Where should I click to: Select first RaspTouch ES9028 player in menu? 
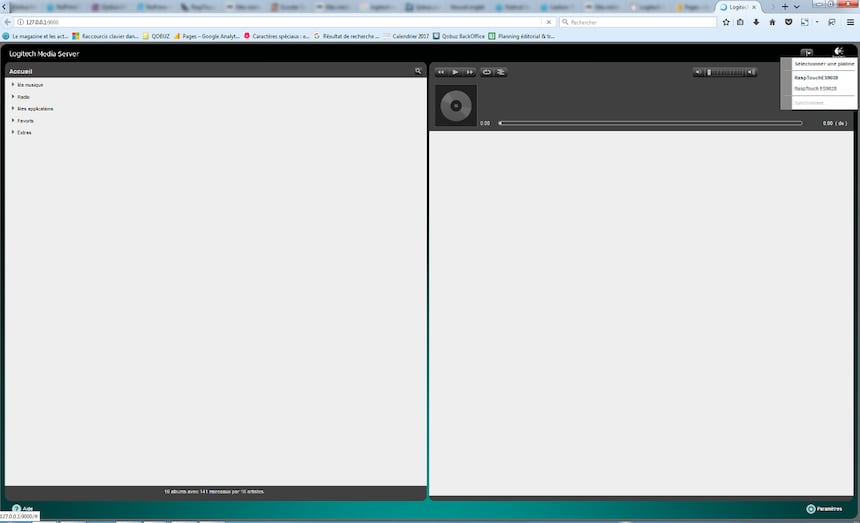[816, 78]
